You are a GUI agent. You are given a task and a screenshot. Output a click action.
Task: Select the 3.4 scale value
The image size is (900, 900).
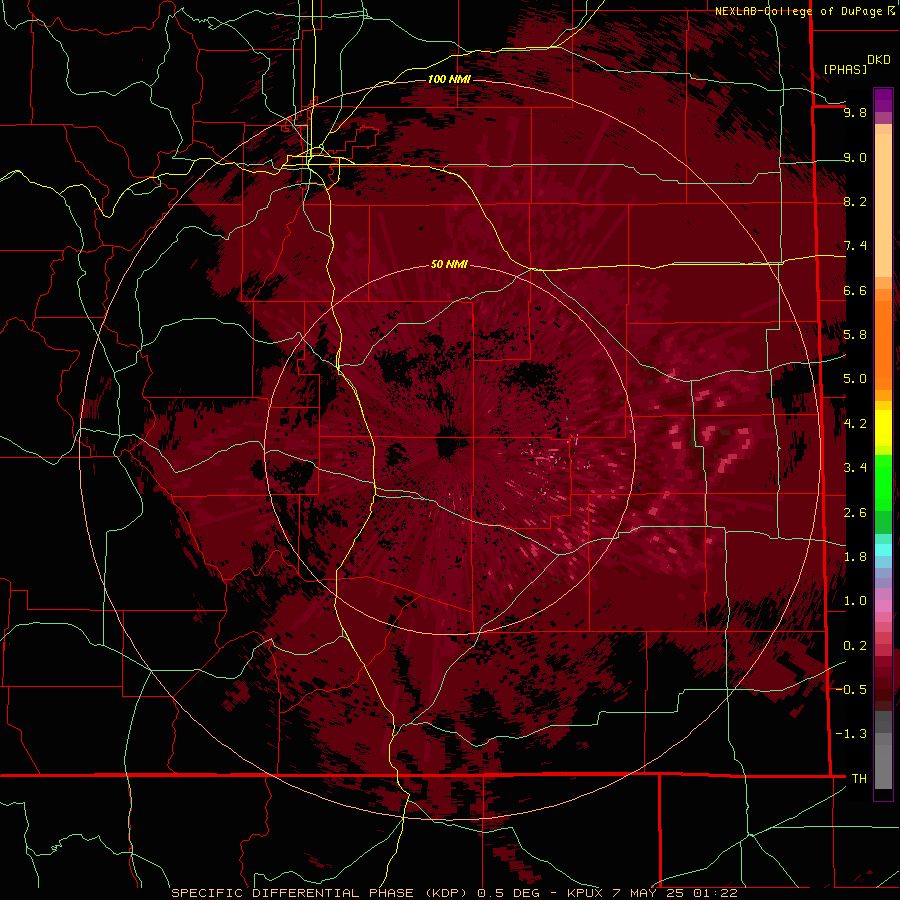(855, 468)
